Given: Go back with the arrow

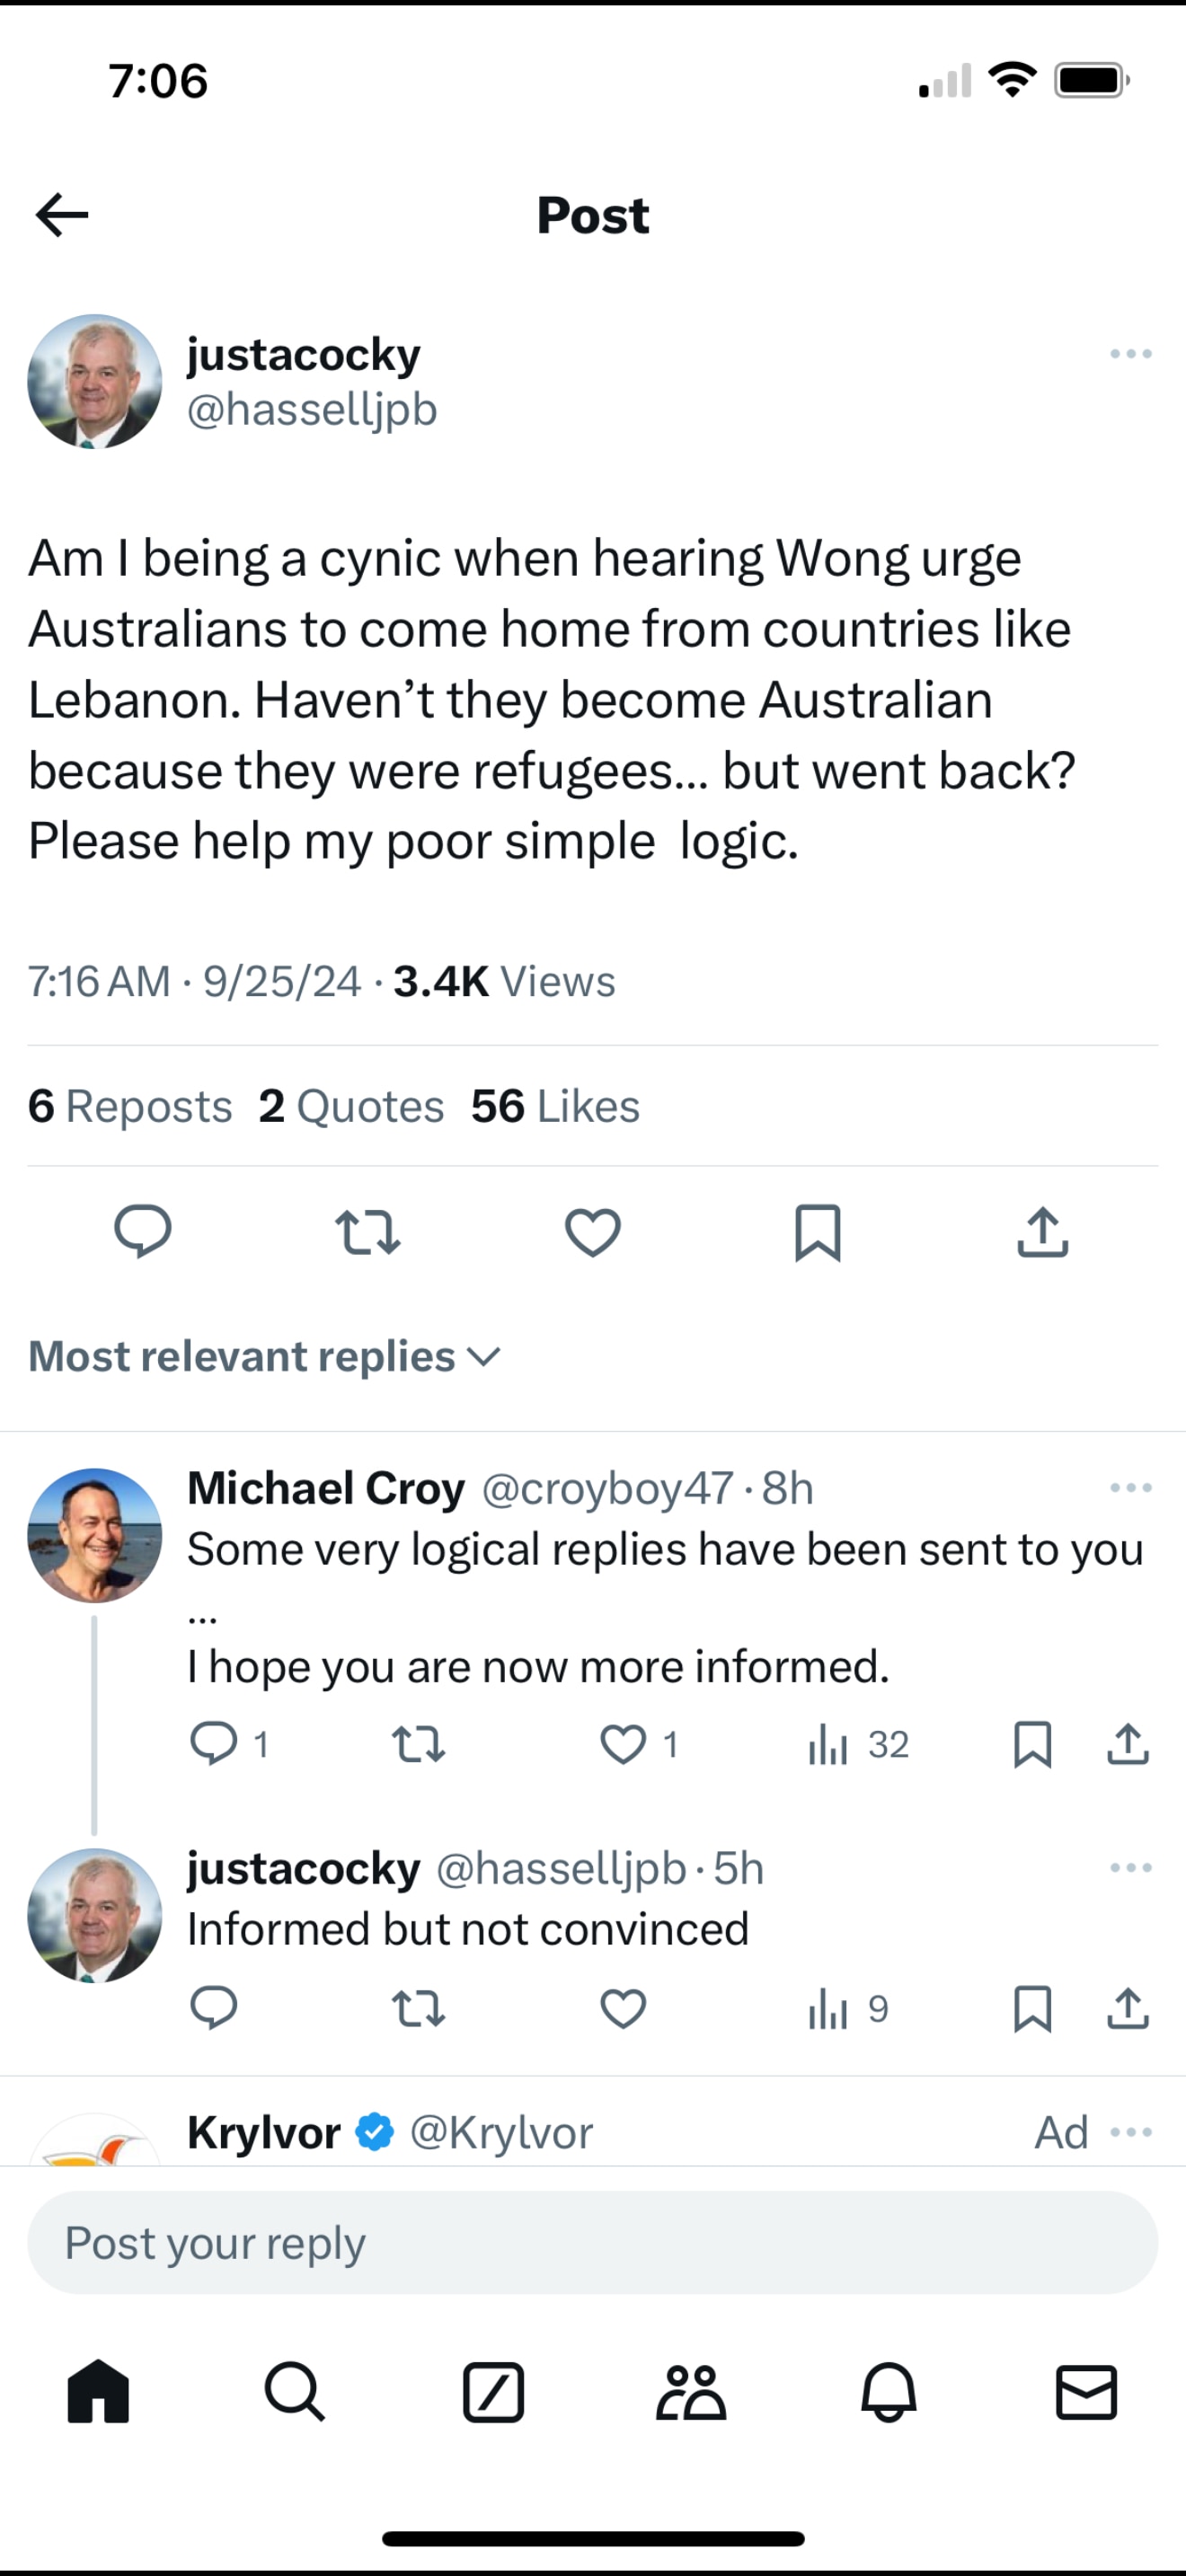Looking at the screenshot, I should point(62,214).
